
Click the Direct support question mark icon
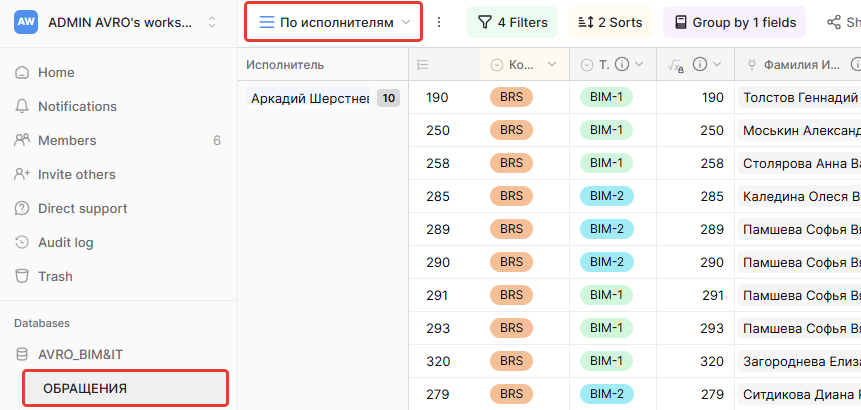click(x=22, y=209)
